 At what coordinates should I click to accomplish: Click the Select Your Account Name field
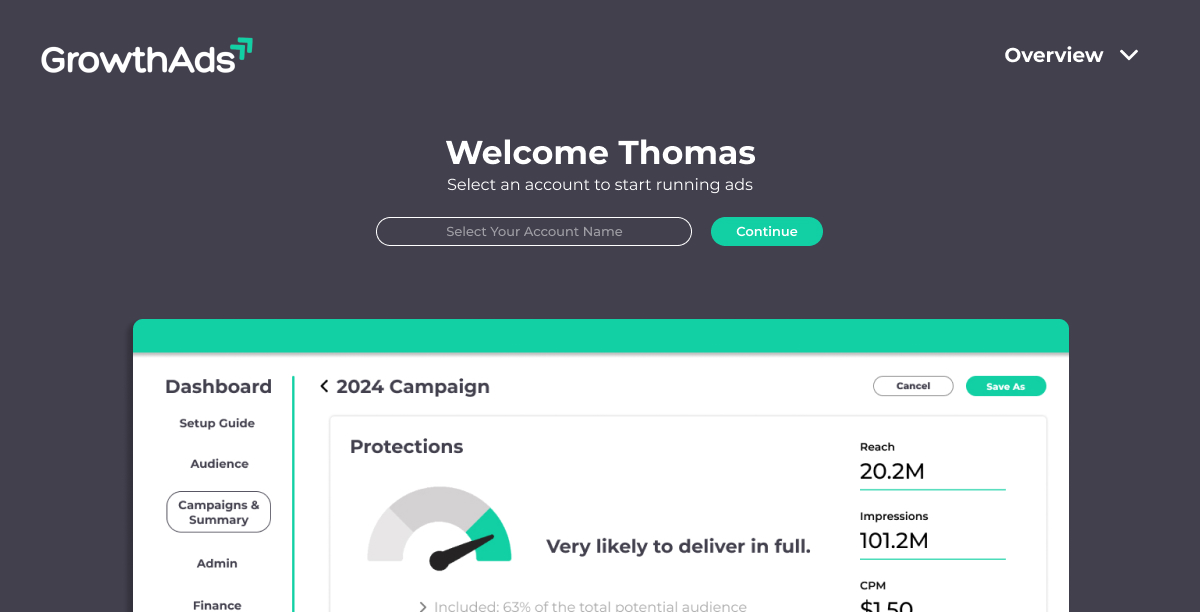(534, 231)
